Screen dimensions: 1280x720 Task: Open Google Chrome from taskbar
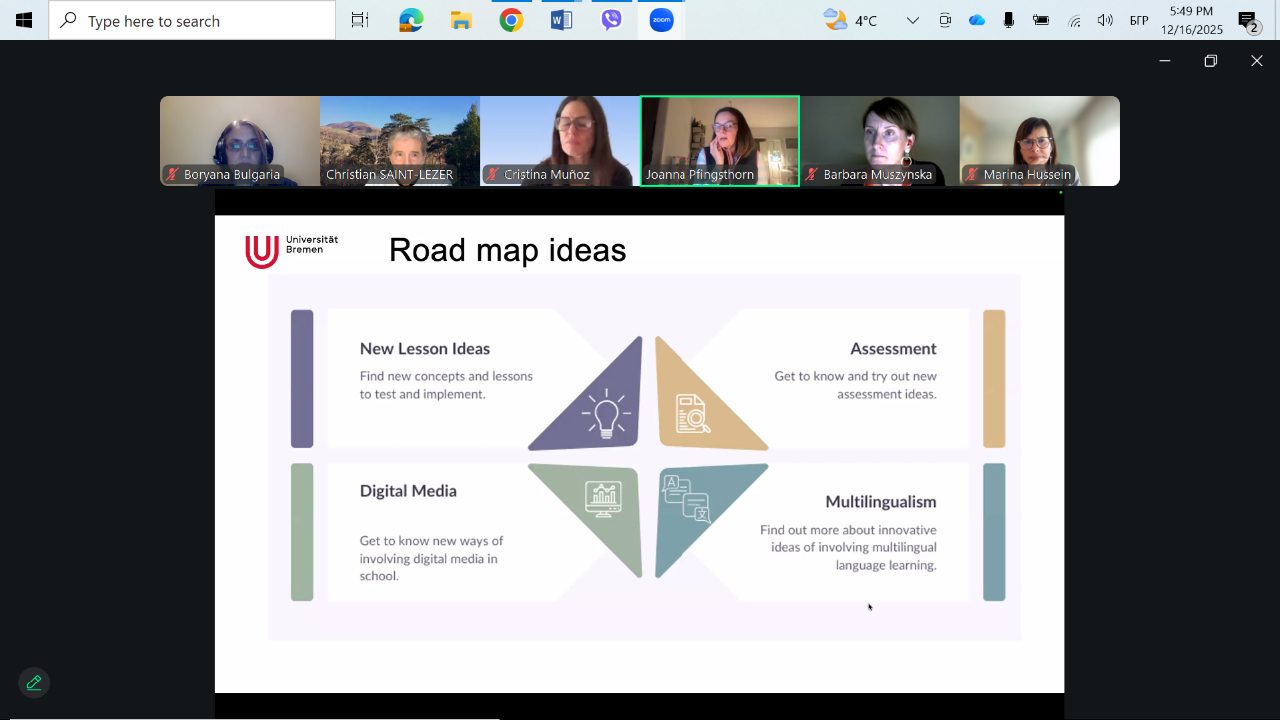click(511, 20)
